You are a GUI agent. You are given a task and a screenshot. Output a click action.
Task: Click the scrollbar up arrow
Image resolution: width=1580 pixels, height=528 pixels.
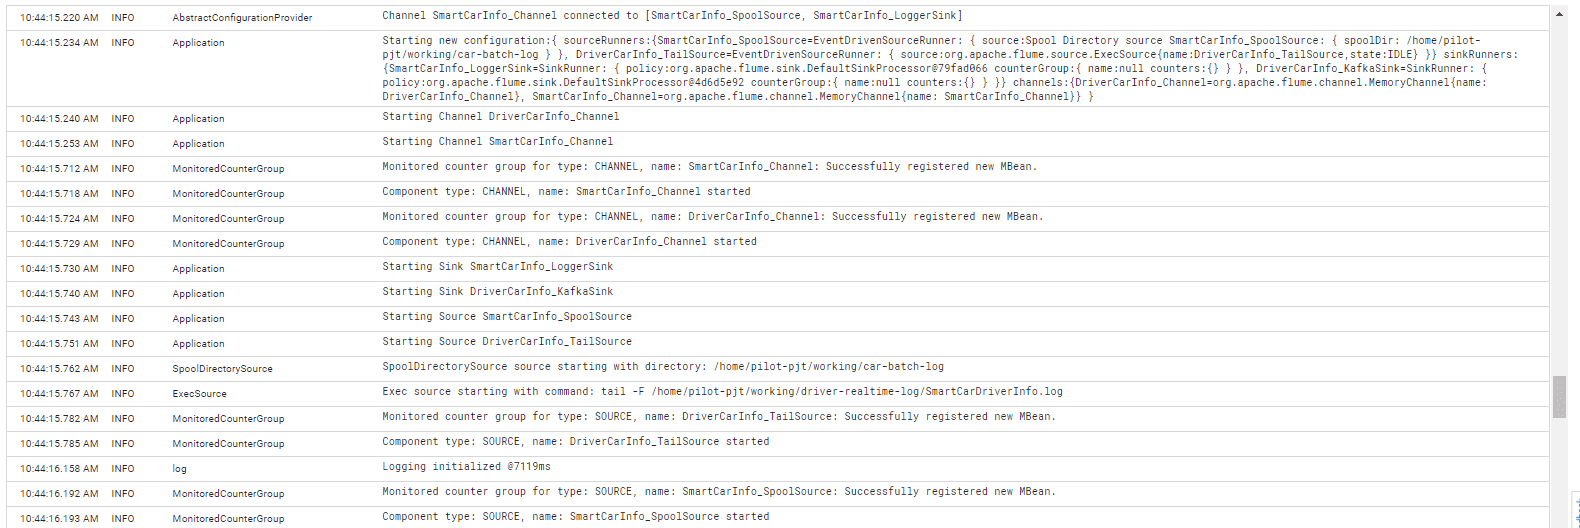tap(1559, 14)
